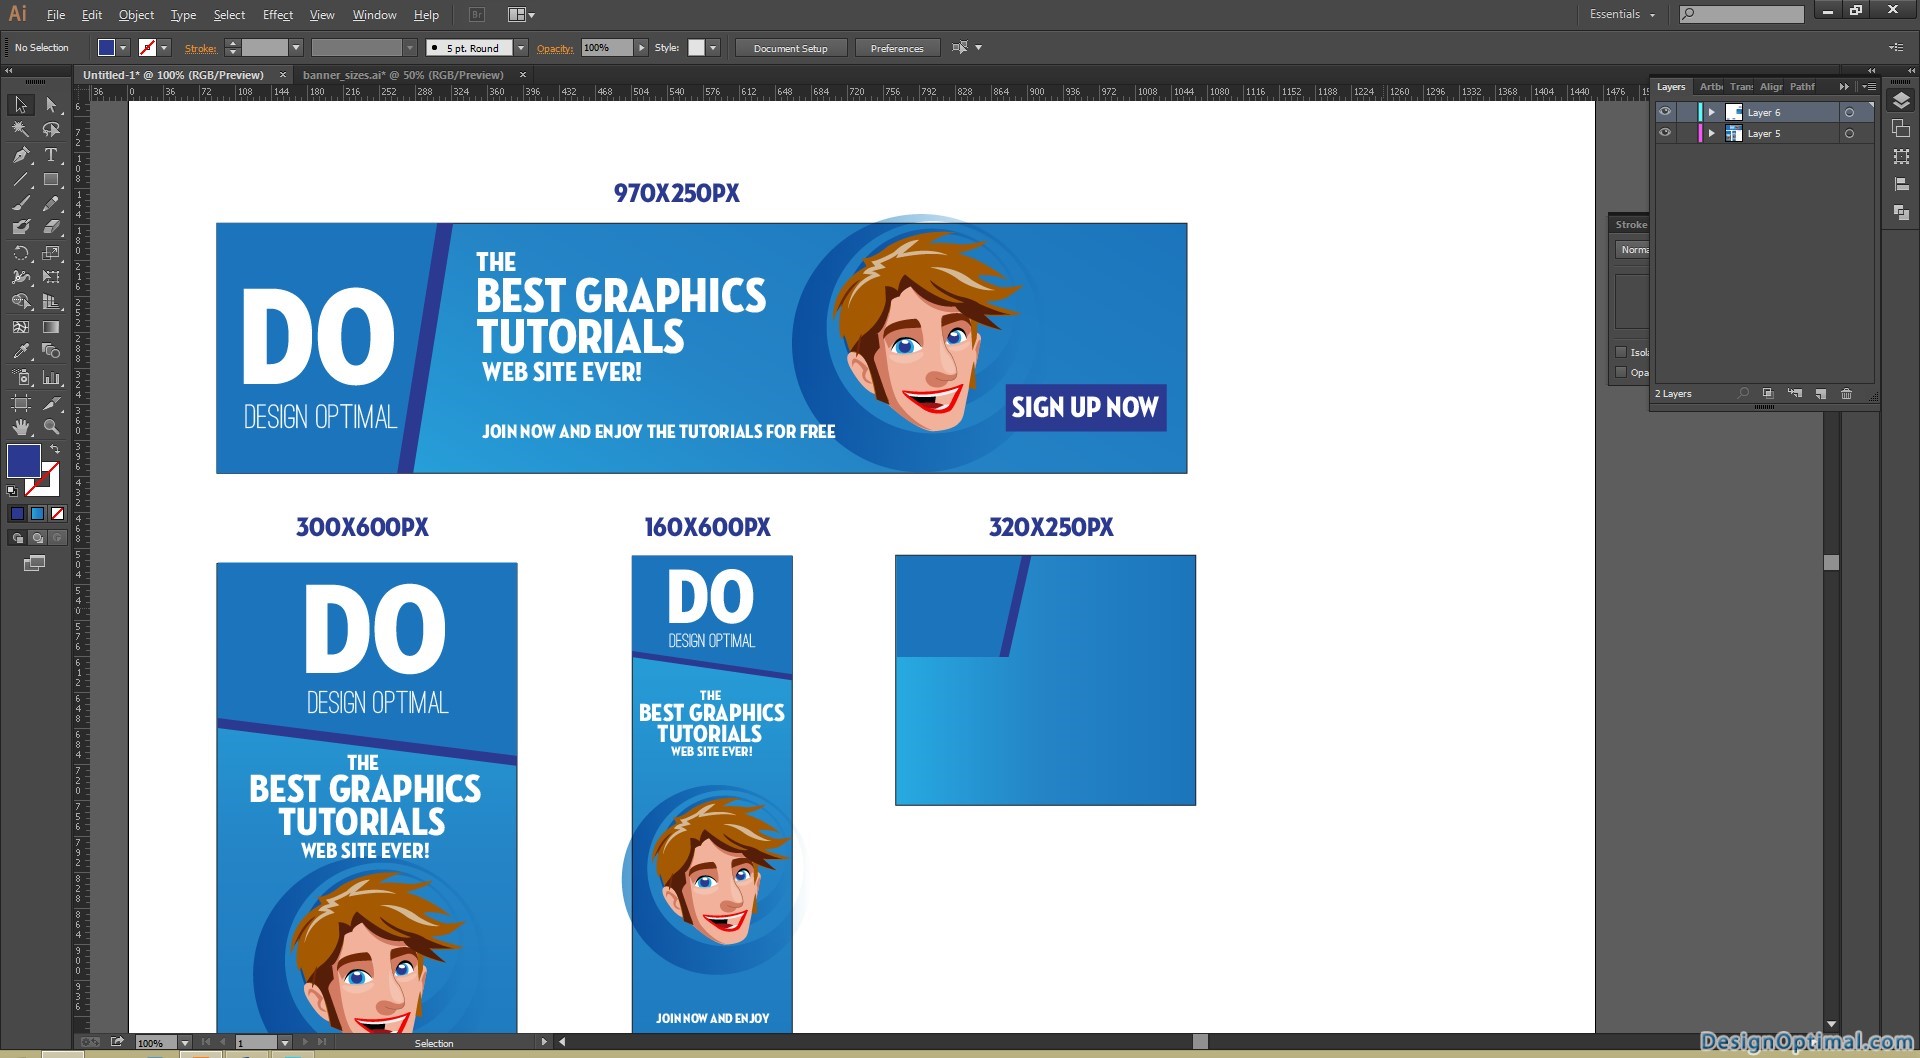Select the Column Graph tool

51,378
